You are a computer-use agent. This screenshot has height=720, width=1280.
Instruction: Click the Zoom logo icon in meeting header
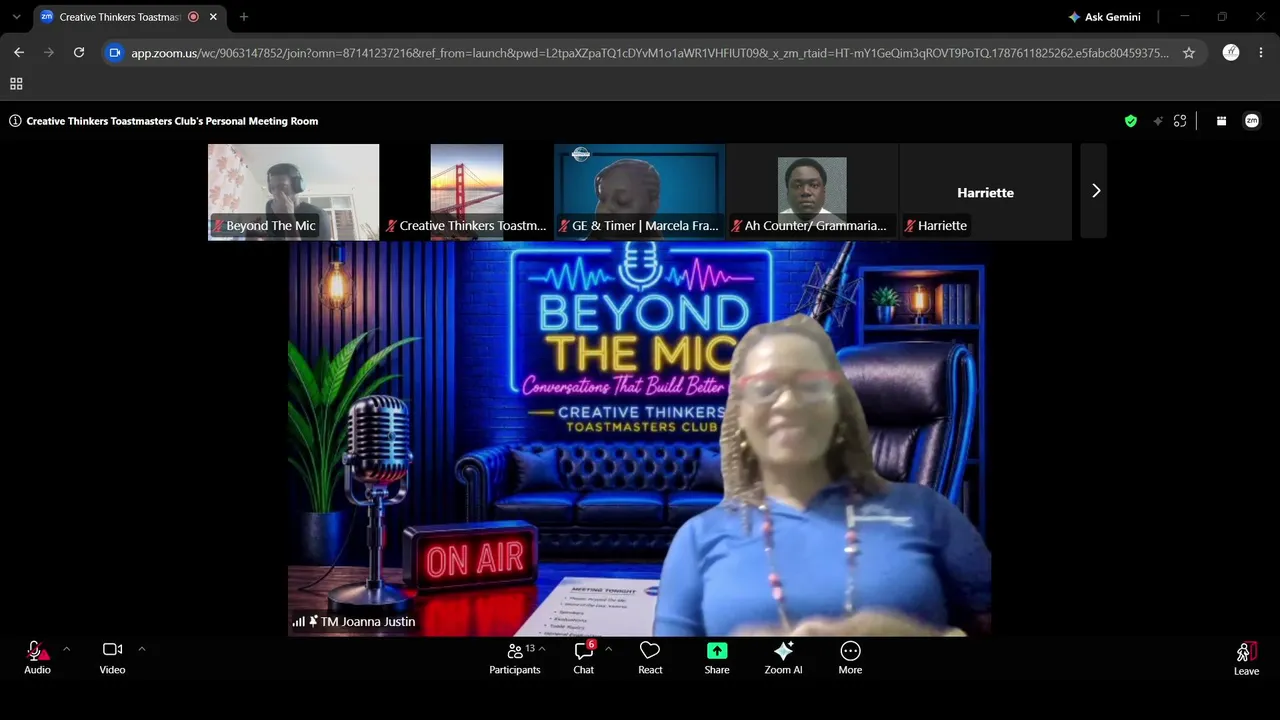coord(1252,121)
